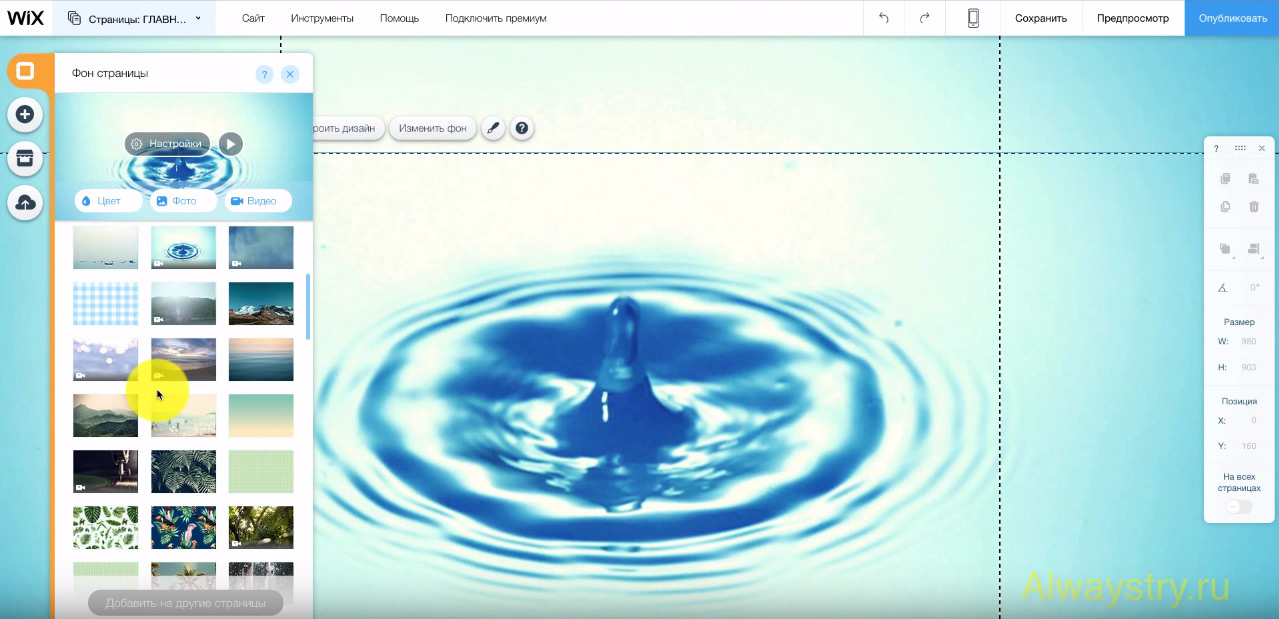Open the uploads cloud icon
The image size is (1279, 619).
coord(25,202)
